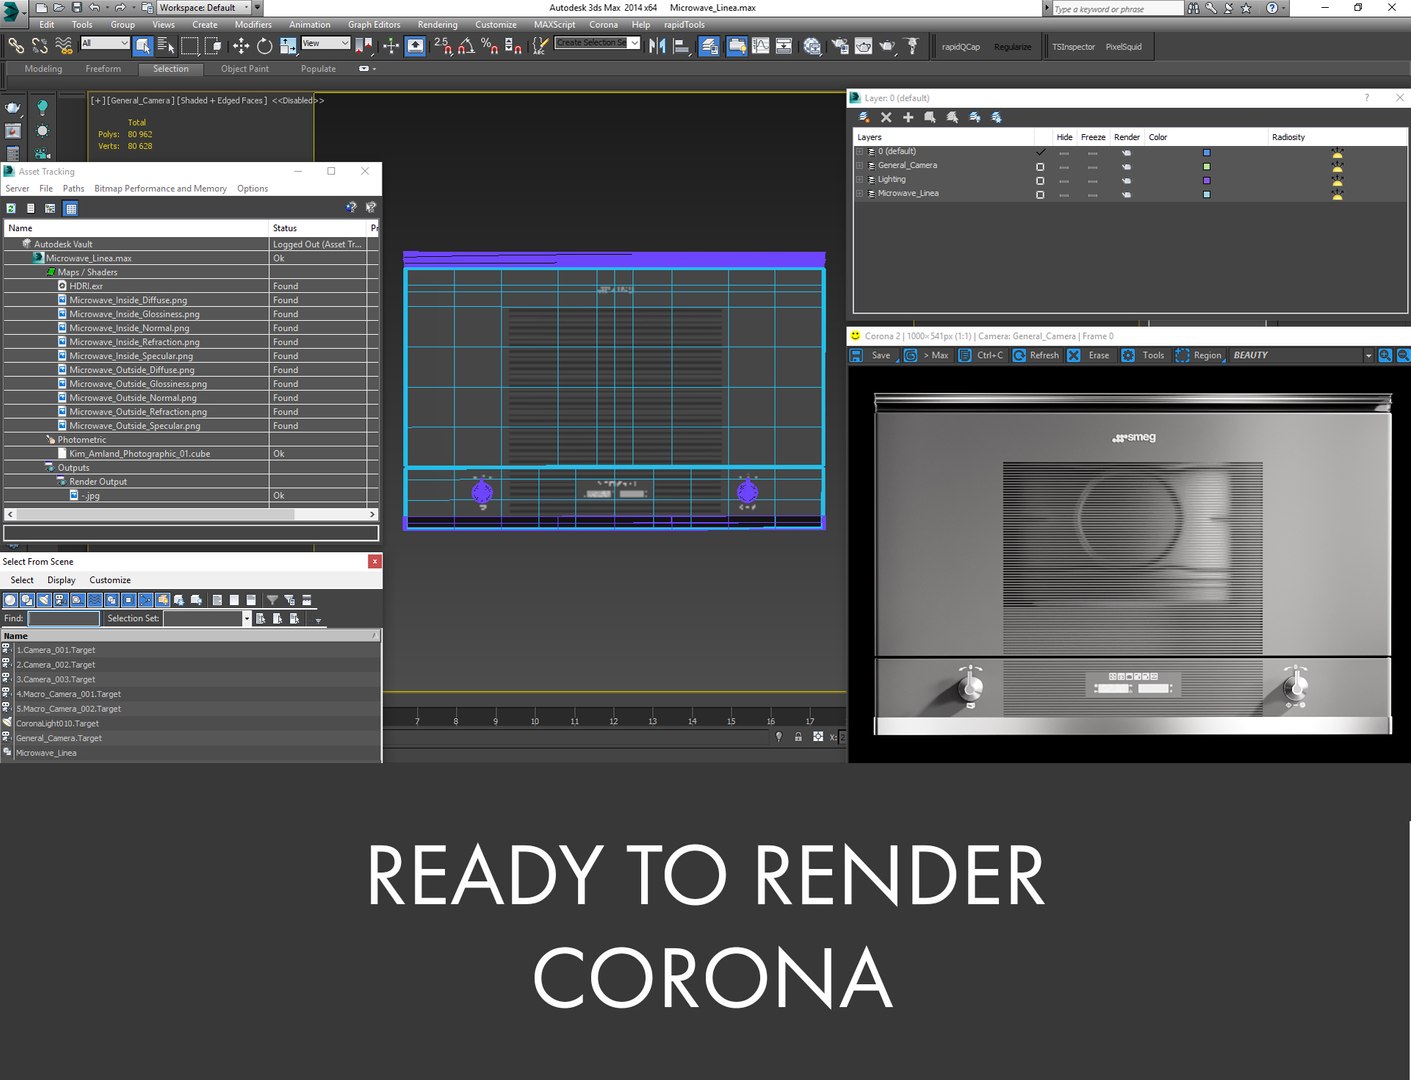
Task: Click the Align tool icon
Action: click(x=681, y=45)
